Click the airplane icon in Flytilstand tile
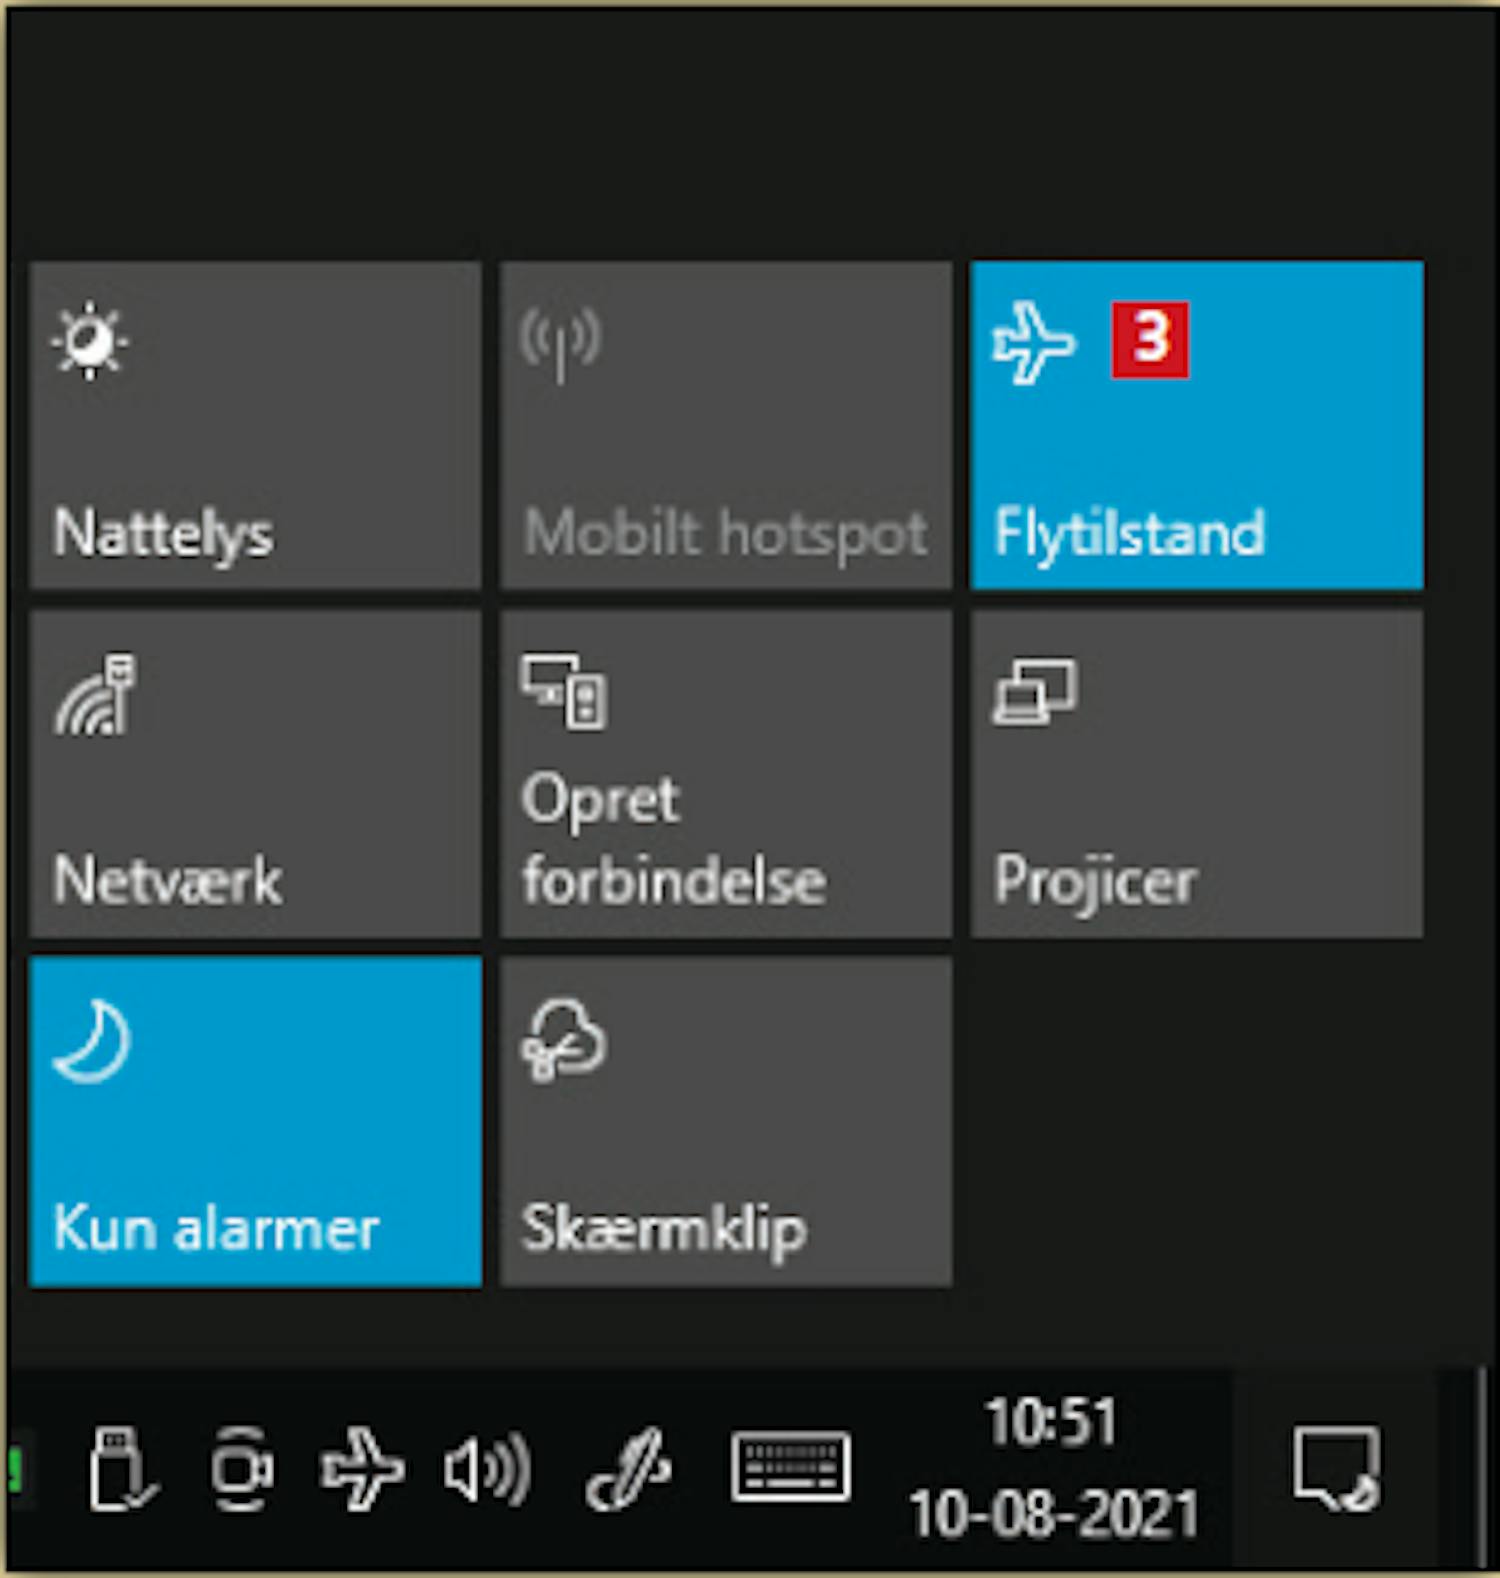The image size is (1500, 1578). (x=1034, y=343)
